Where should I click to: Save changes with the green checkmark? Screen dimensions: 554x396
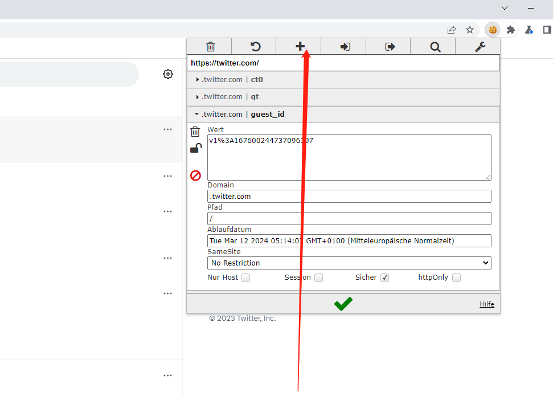point(343,303)
